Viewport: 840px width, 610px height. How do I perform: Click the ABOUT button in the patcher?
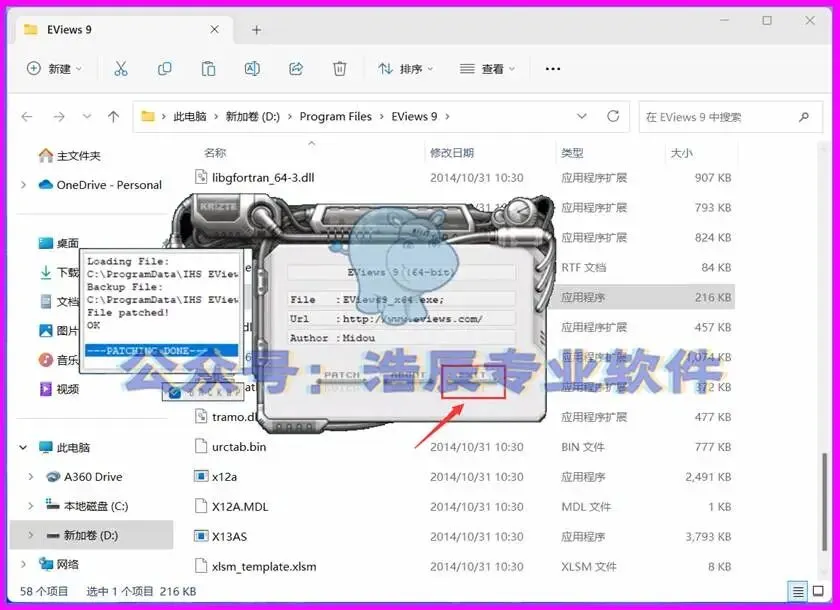point(407,376)
